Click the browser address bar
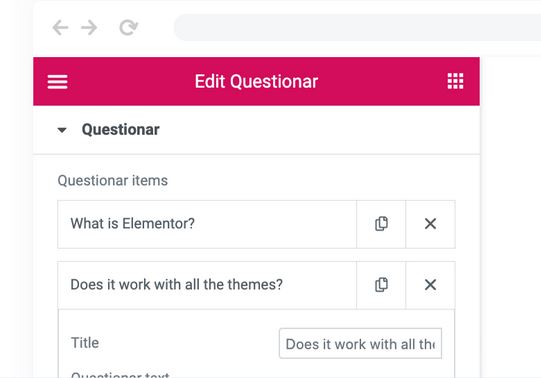541x378 pixels. point(357,28)
